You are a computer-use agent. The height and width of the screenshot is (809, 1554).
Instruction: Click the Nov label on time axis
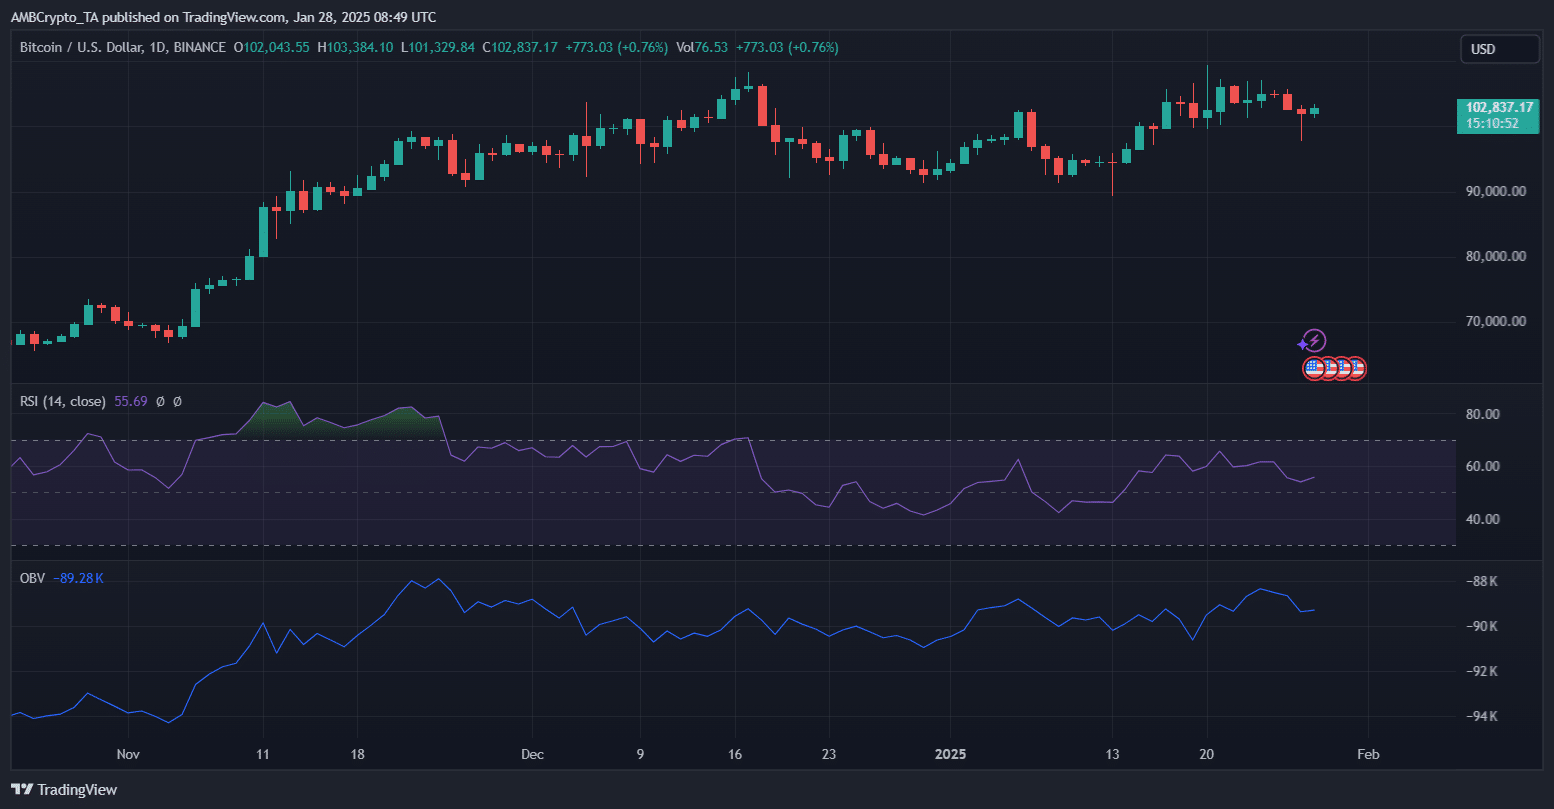click(126, 754)
